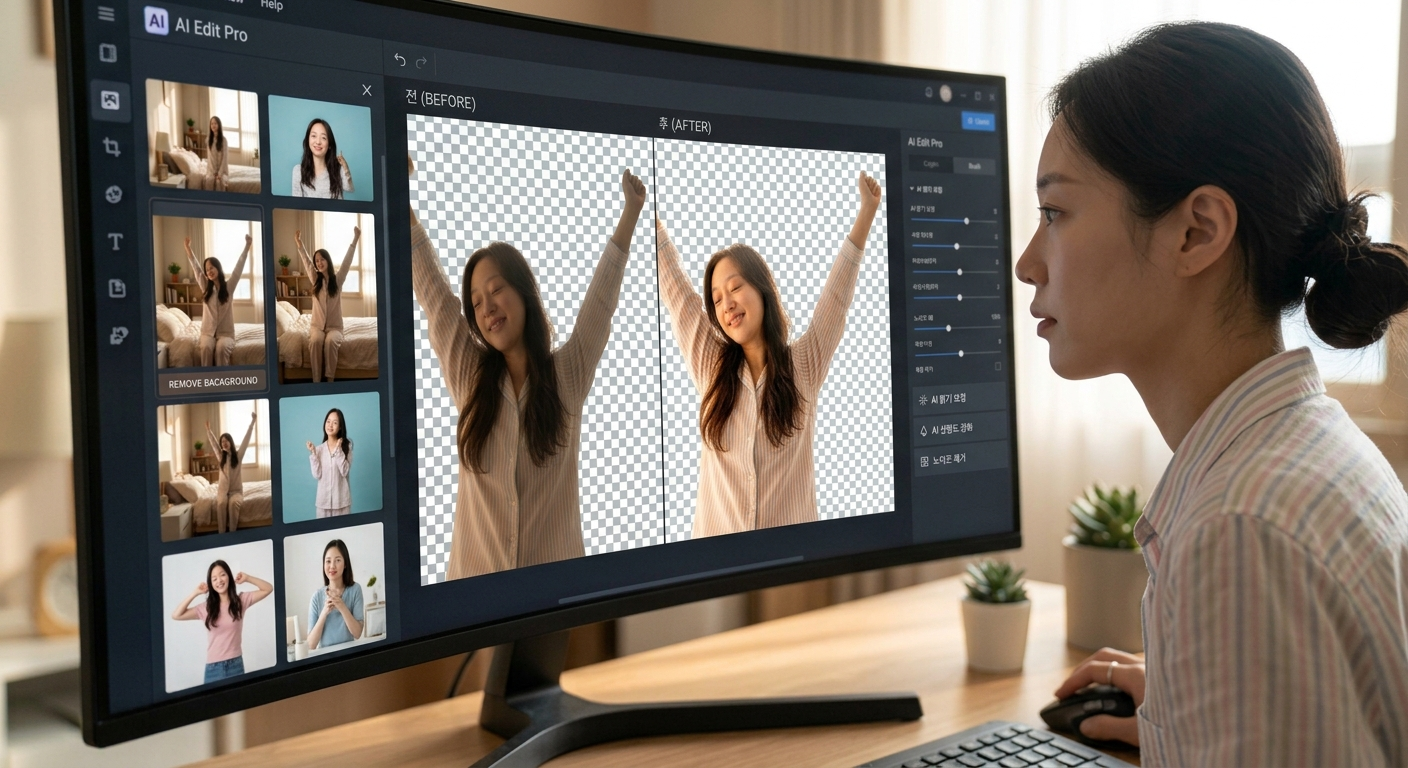Collapse the AI settings section with its triangle
Image resolution: width=1408 pixels, height=768 pixels.
point(912,188)
